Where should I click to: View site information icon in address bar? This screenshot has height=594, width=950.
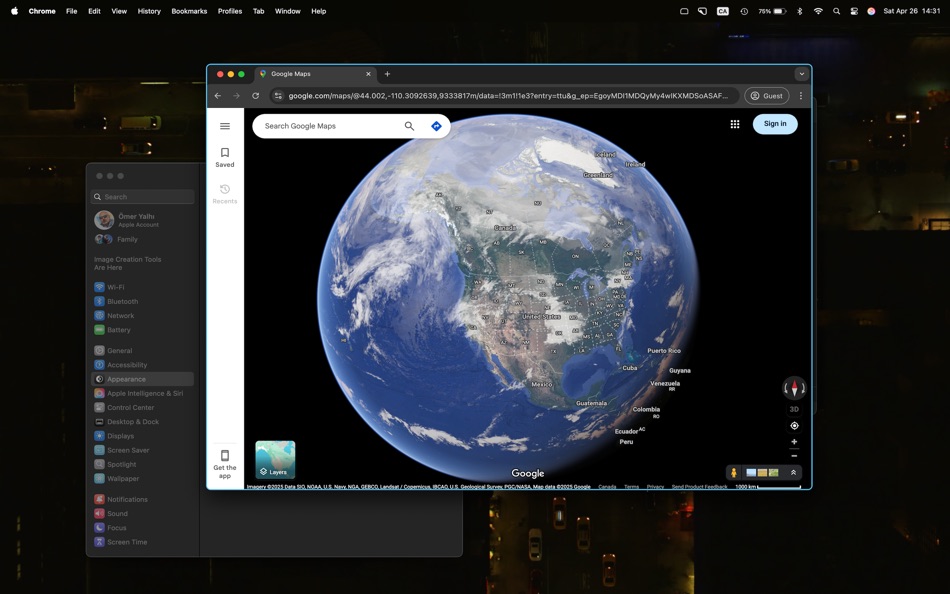(277, 96)
